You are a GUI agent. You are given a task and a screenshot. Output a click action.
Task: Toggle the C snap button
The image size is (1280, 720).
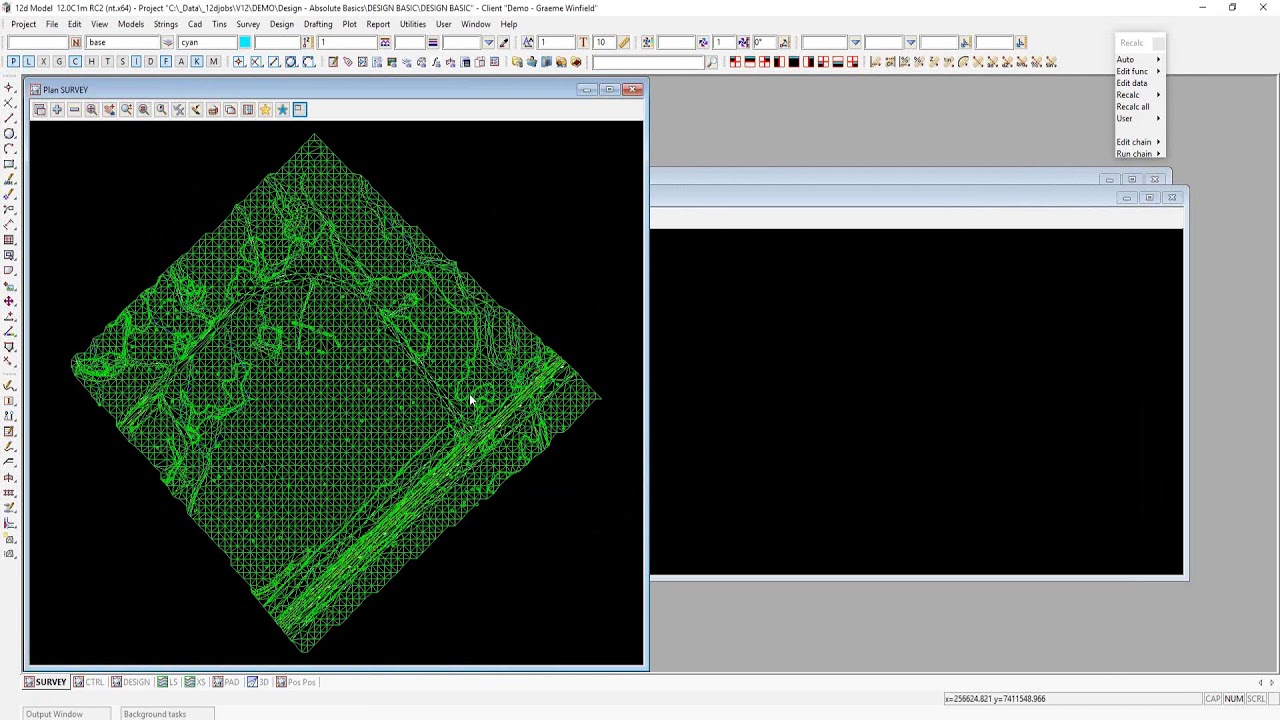pyautogui.click(x=75, y=62)
